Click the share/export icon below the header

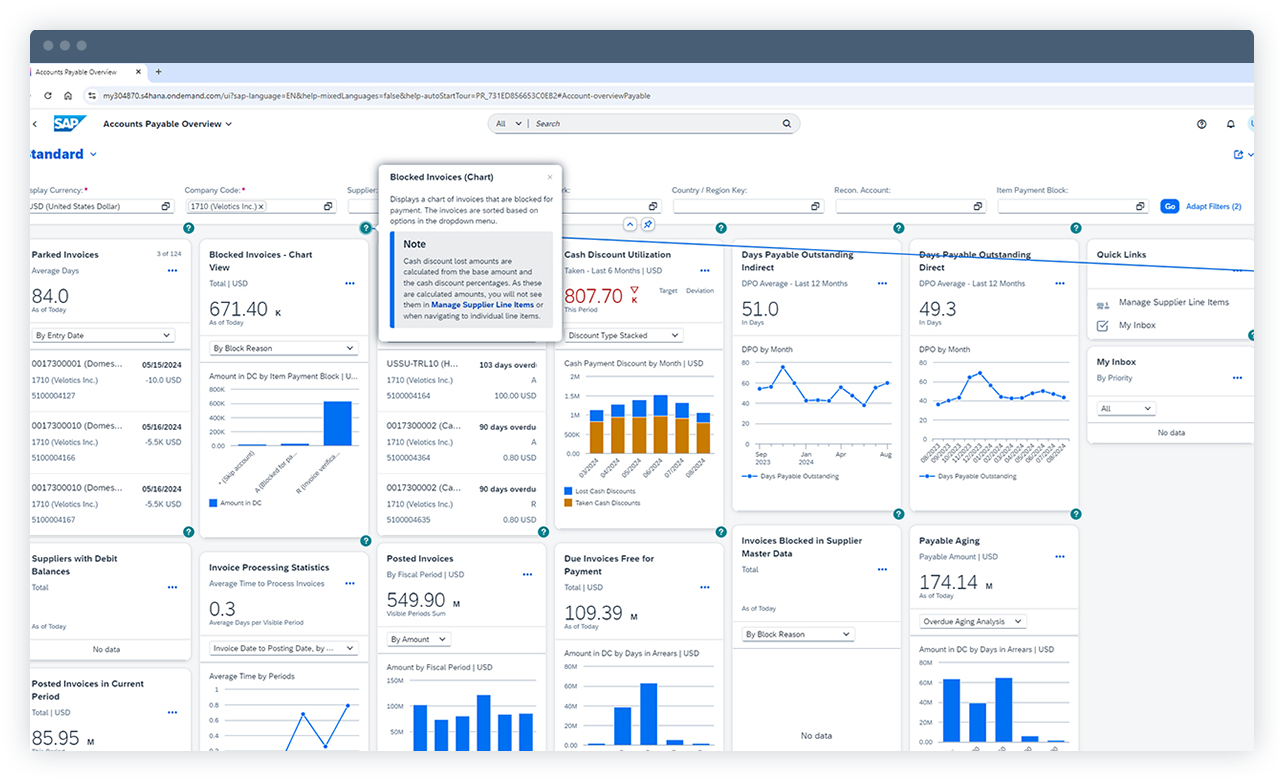pyautogui.click(x=1237, y=154)
